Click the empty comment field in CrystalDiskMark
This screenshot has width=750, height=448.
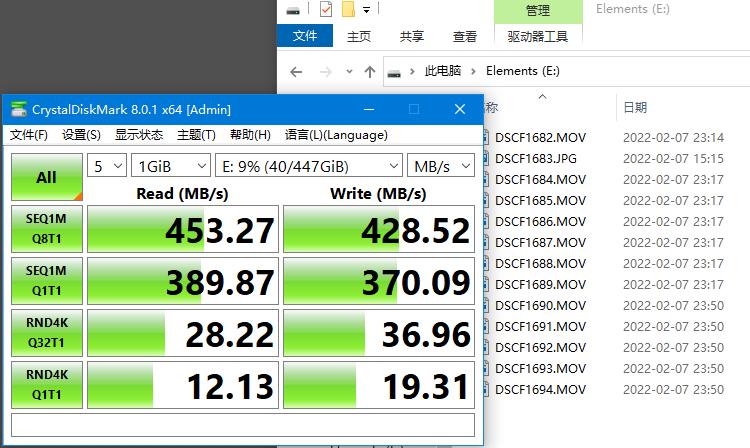[x=243, y=425]
